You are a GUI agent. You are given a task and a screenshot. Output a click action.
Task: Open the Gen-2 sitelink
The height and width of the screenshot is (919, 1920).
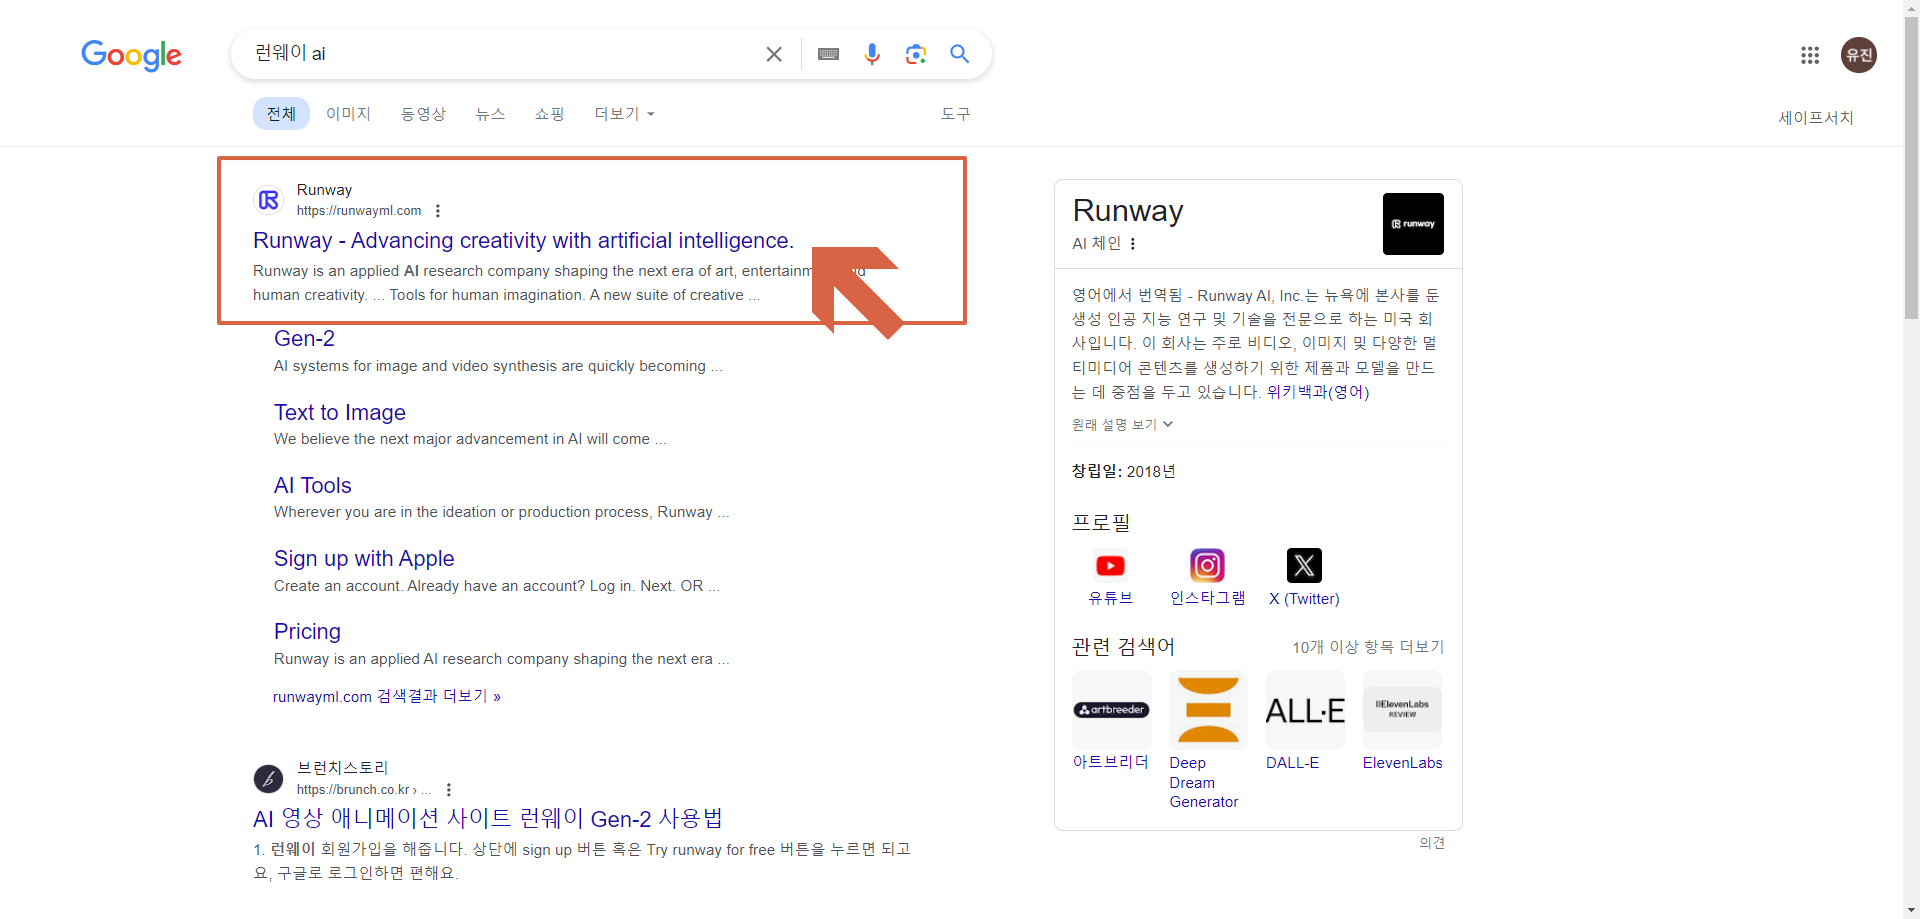304,339
